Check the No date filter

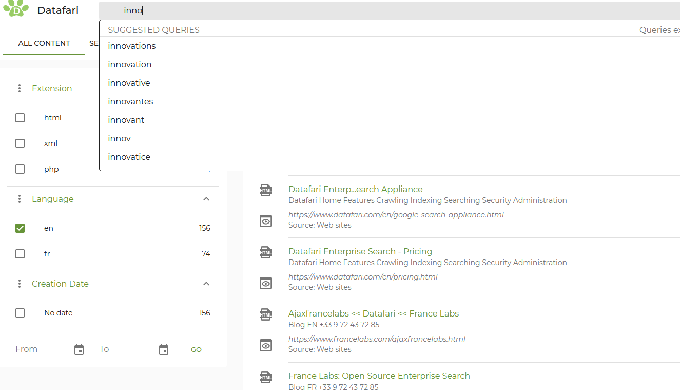pyautogui.click(x=20, y=313)
